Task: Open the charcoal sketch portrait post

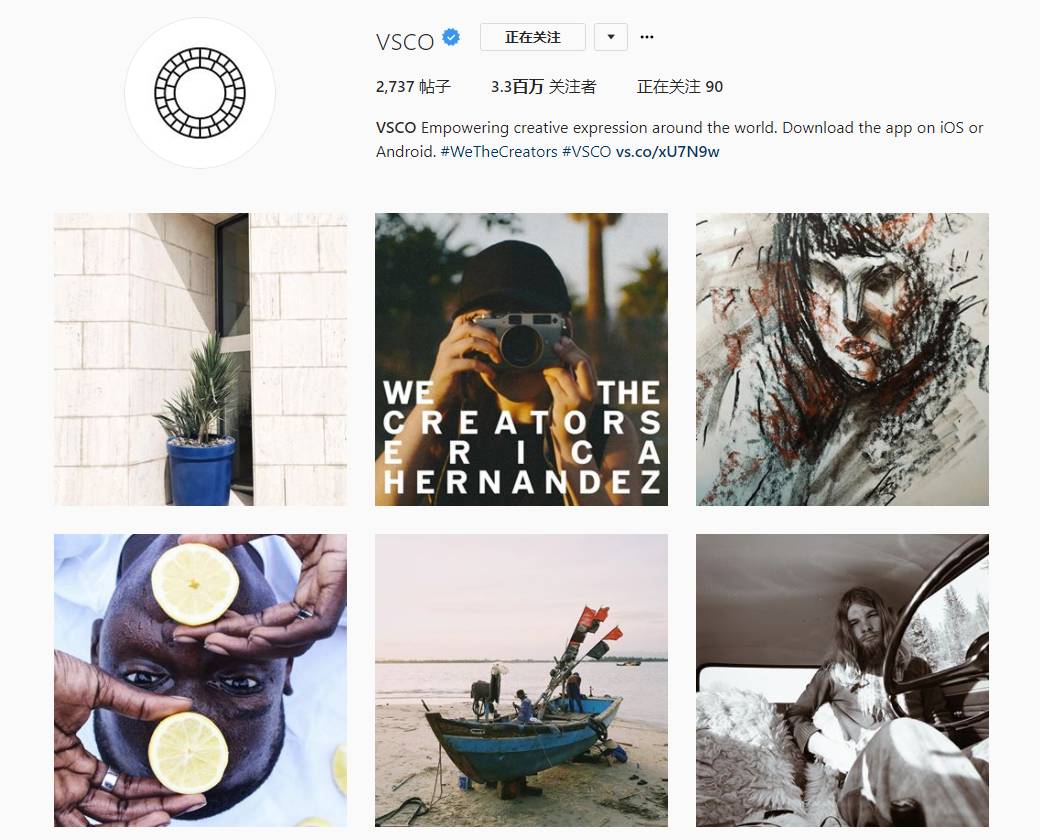Action: 842,360
